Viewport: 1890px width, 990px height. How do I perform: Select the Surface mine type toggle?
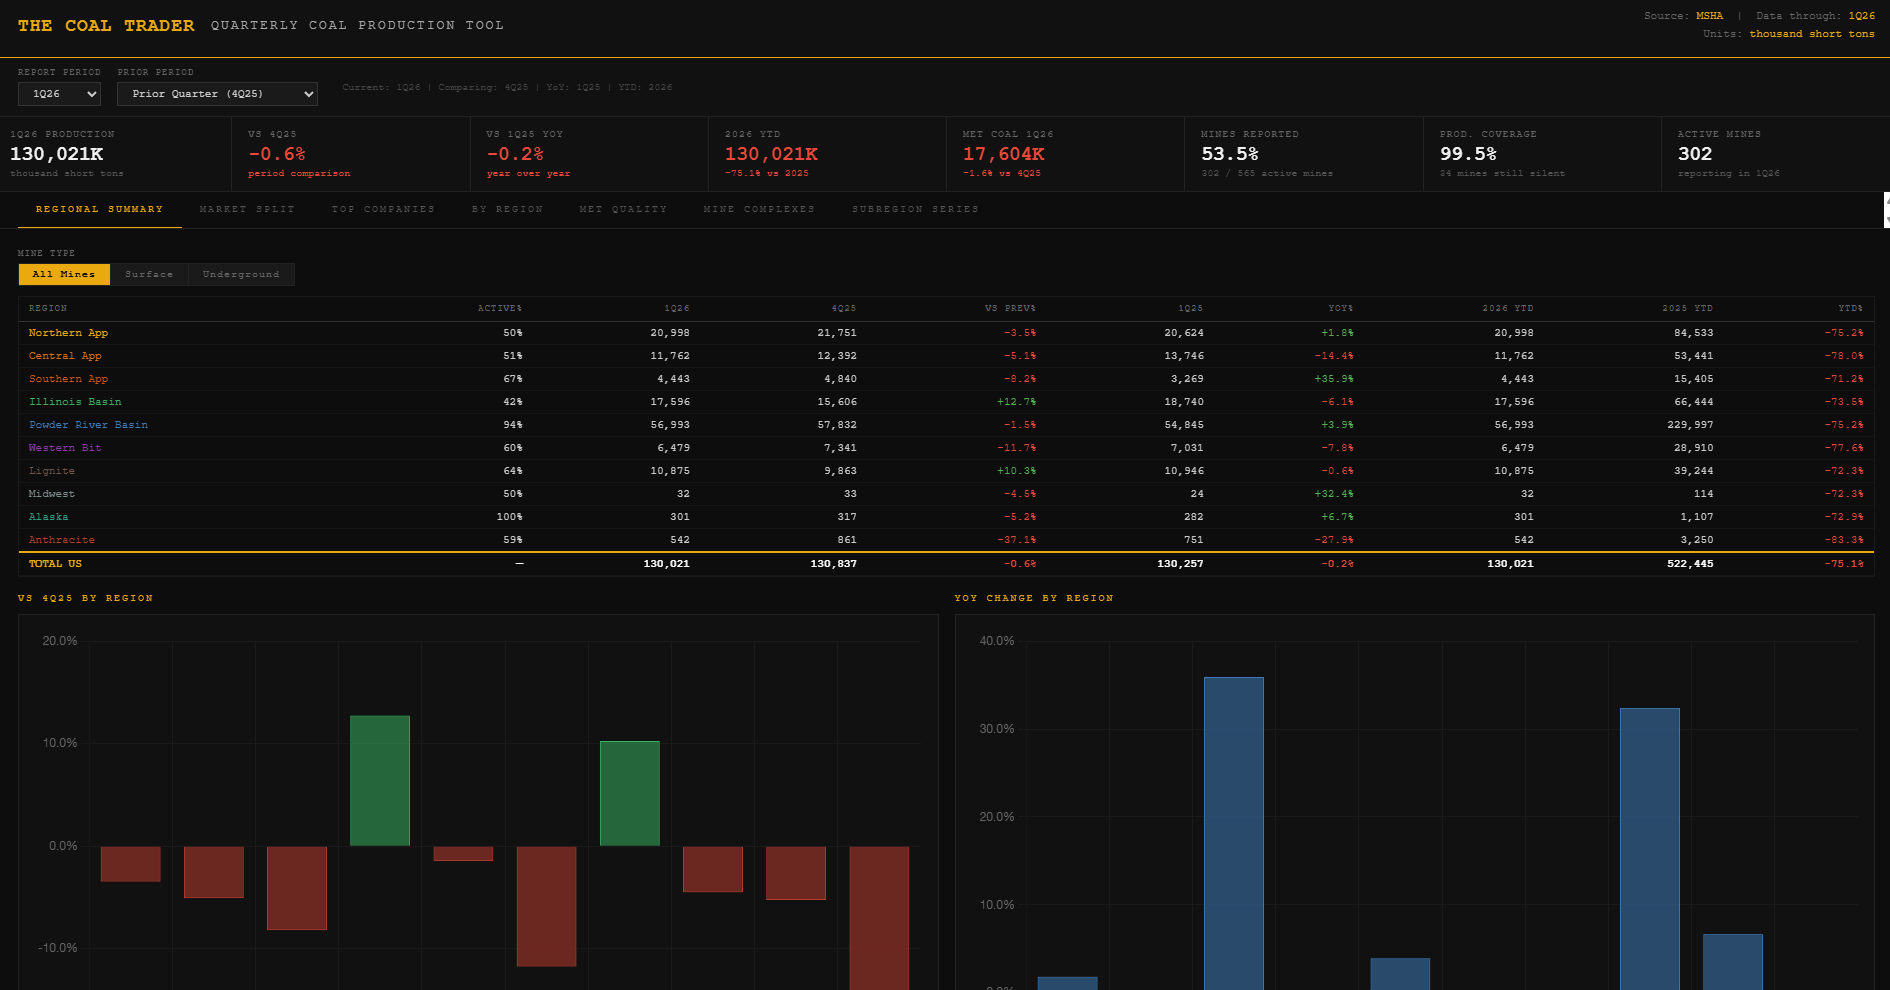pyautogui.click(x=149, y=274)
